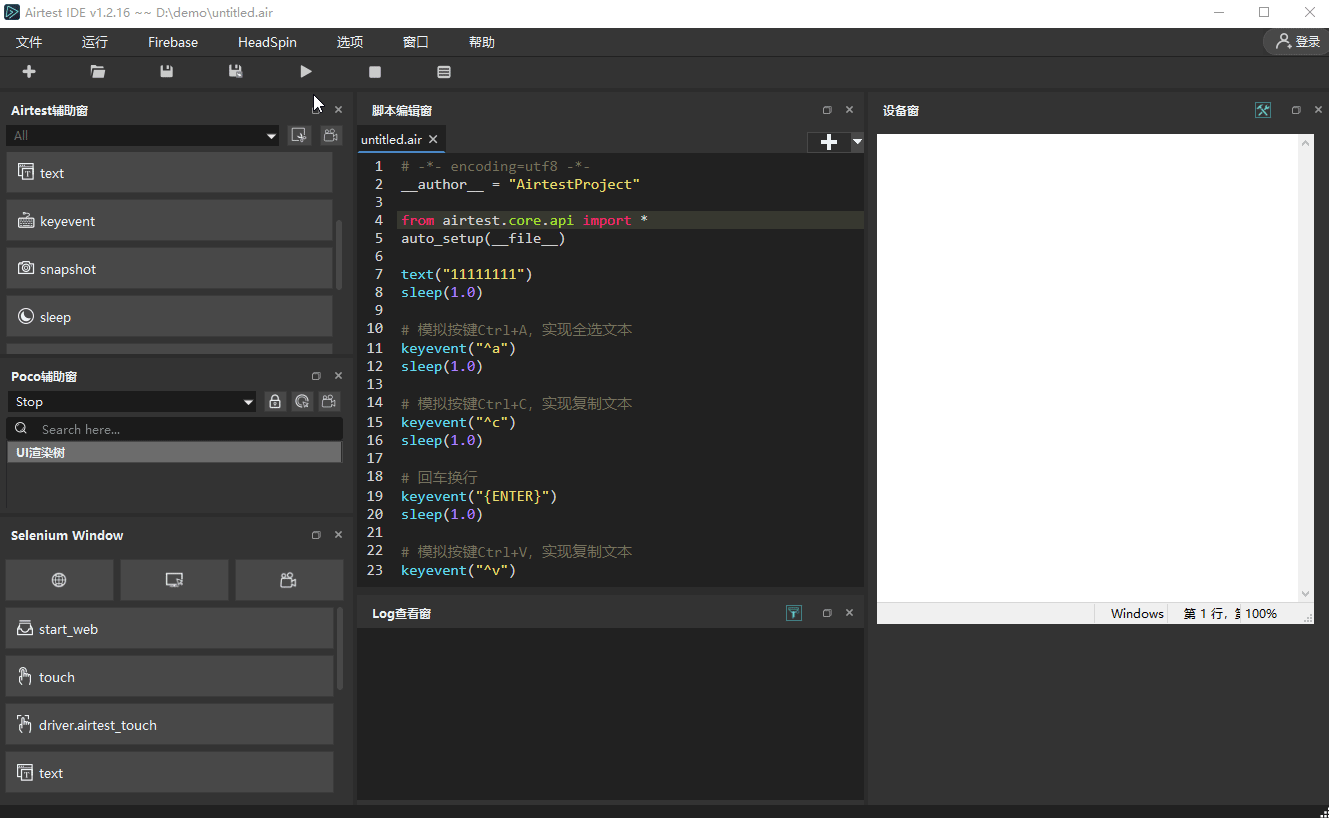Close the Selenium Window panel
This screenshot has height=818, width=1329.
click(338, 535)
